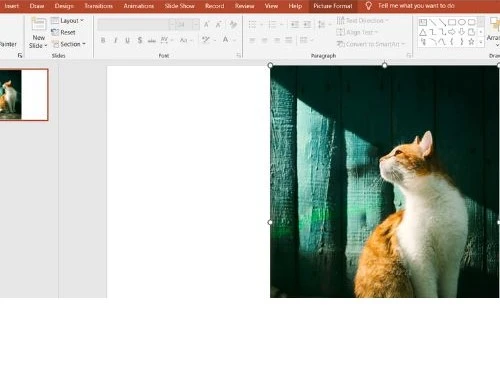Open the Bullets dropdown
This screenshot has width=500, height=382.
point(255,24)
